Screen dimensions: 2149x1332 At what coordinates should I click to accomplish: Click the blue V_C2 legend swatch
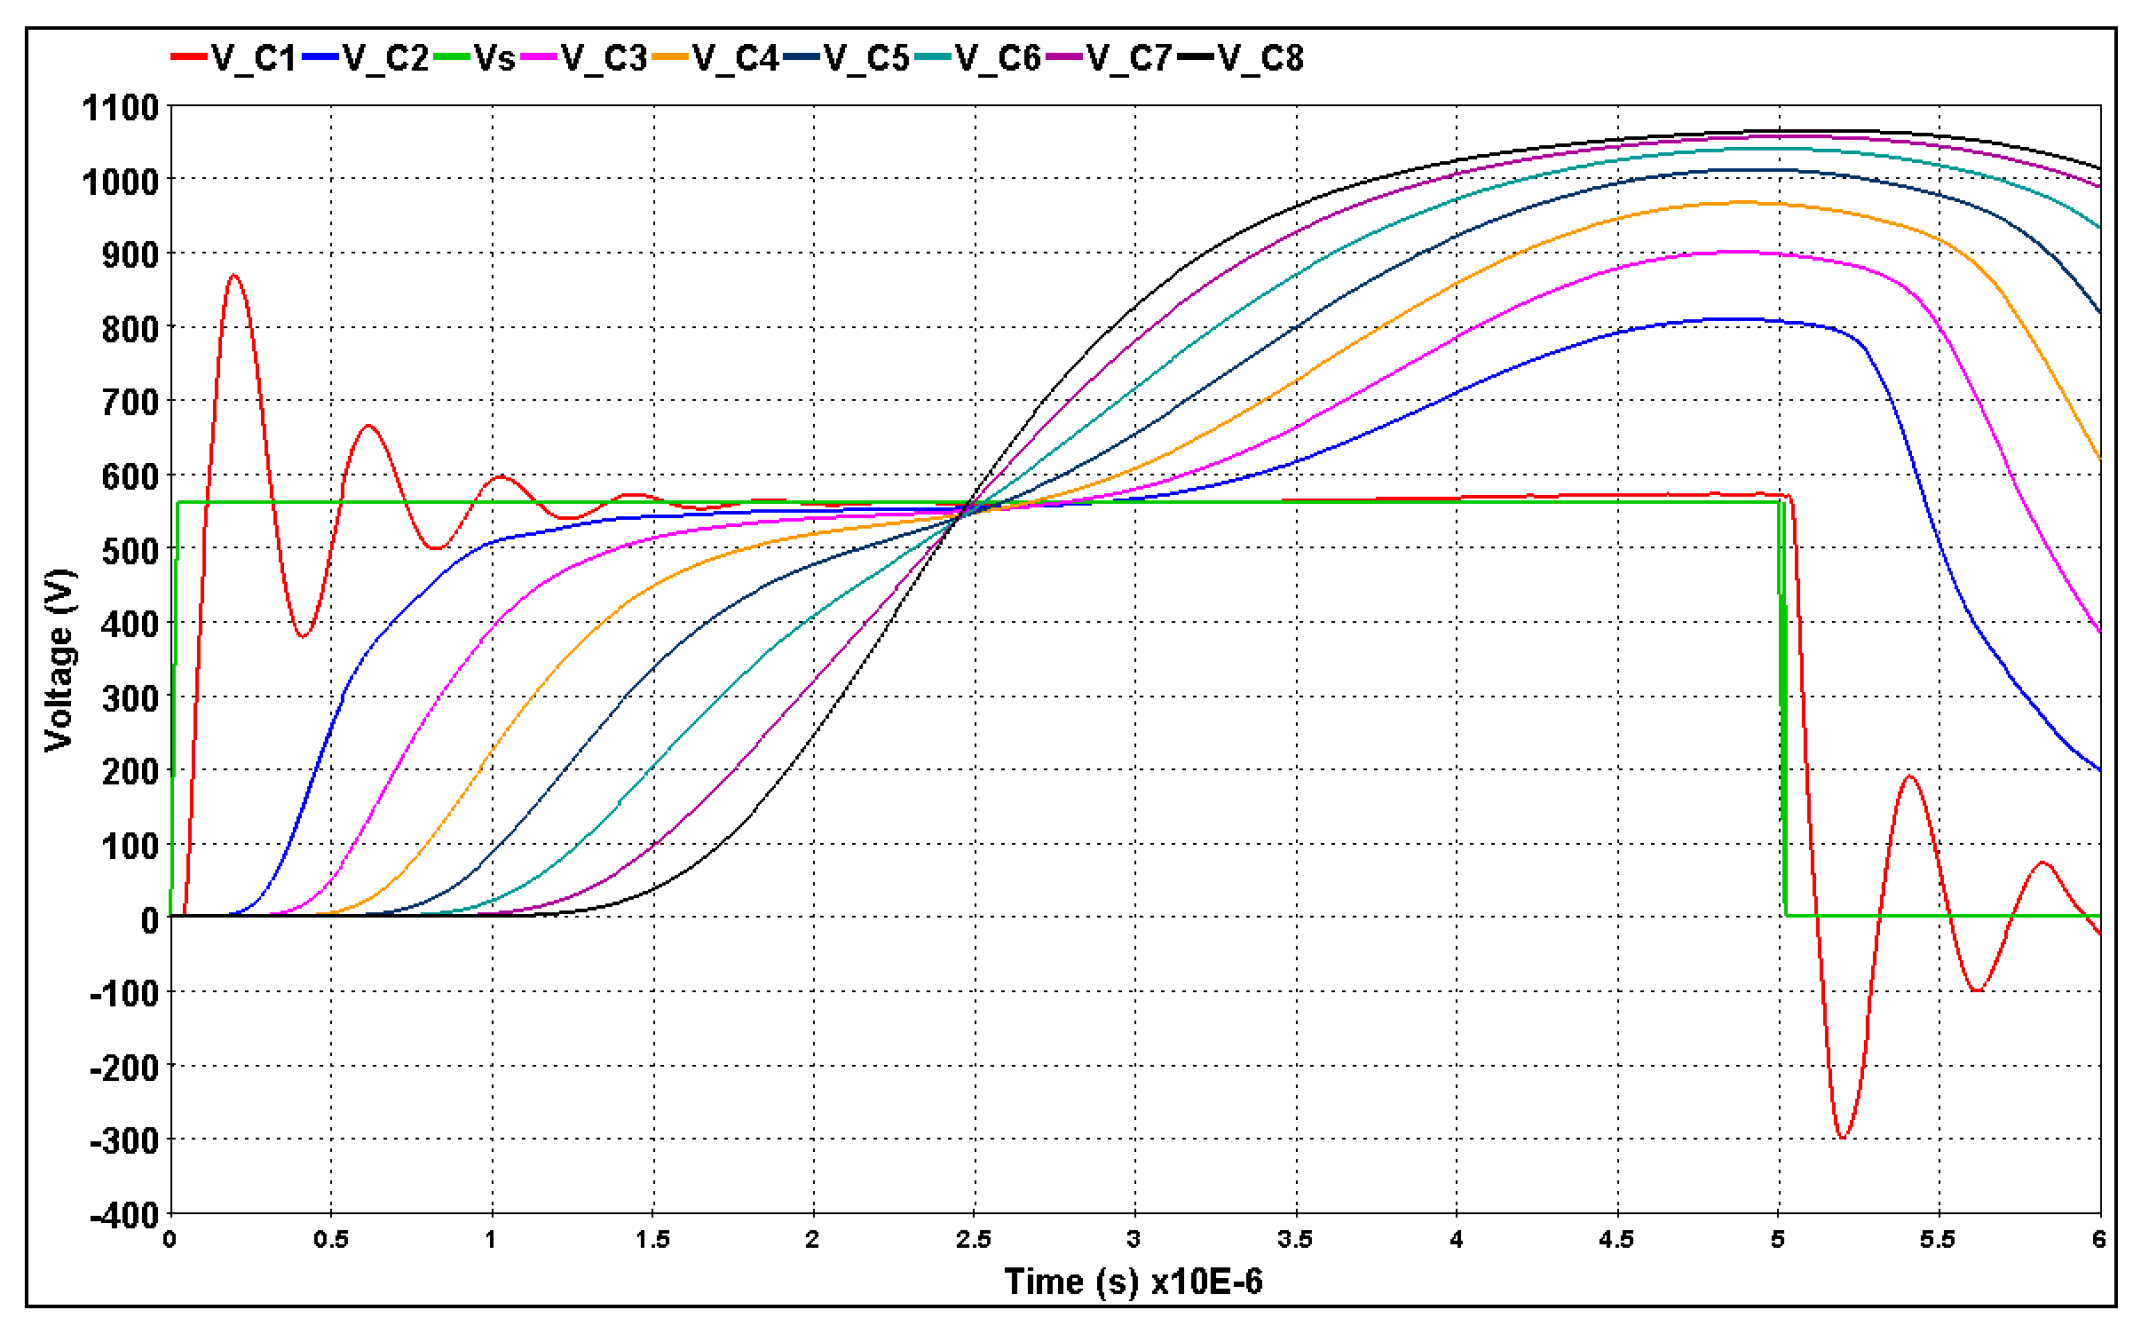[x=319, y=58]
